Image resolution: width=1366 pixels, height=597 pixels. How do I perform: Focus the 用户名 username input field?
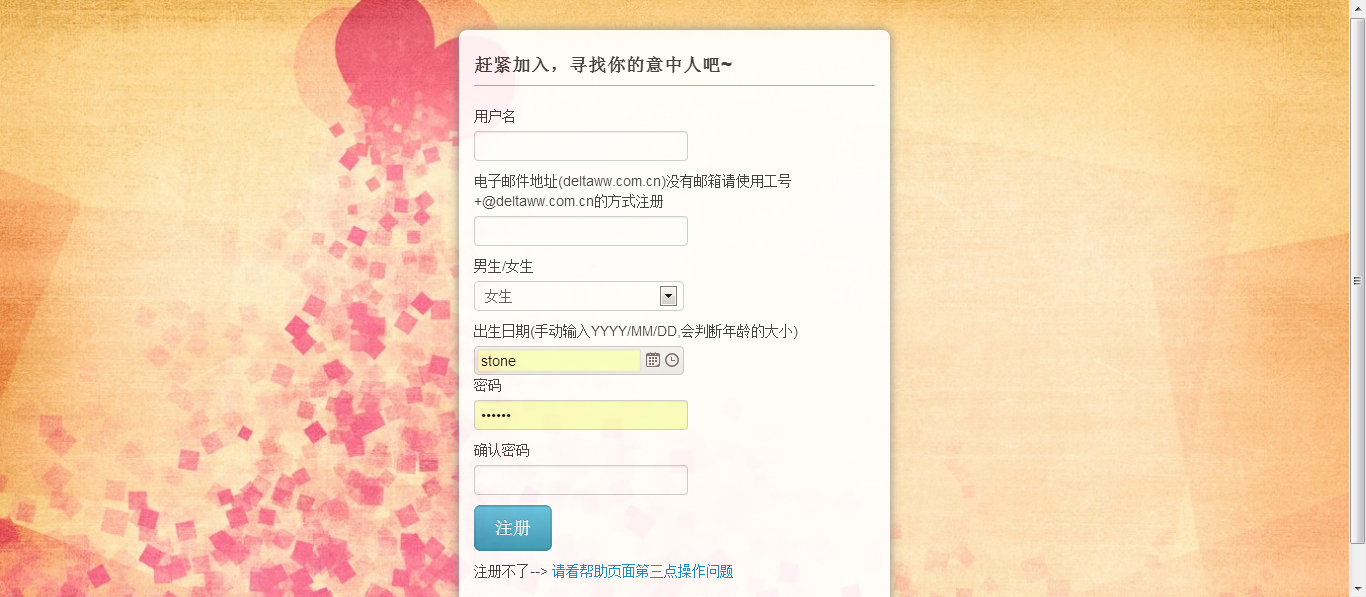(x=581, y=146)
